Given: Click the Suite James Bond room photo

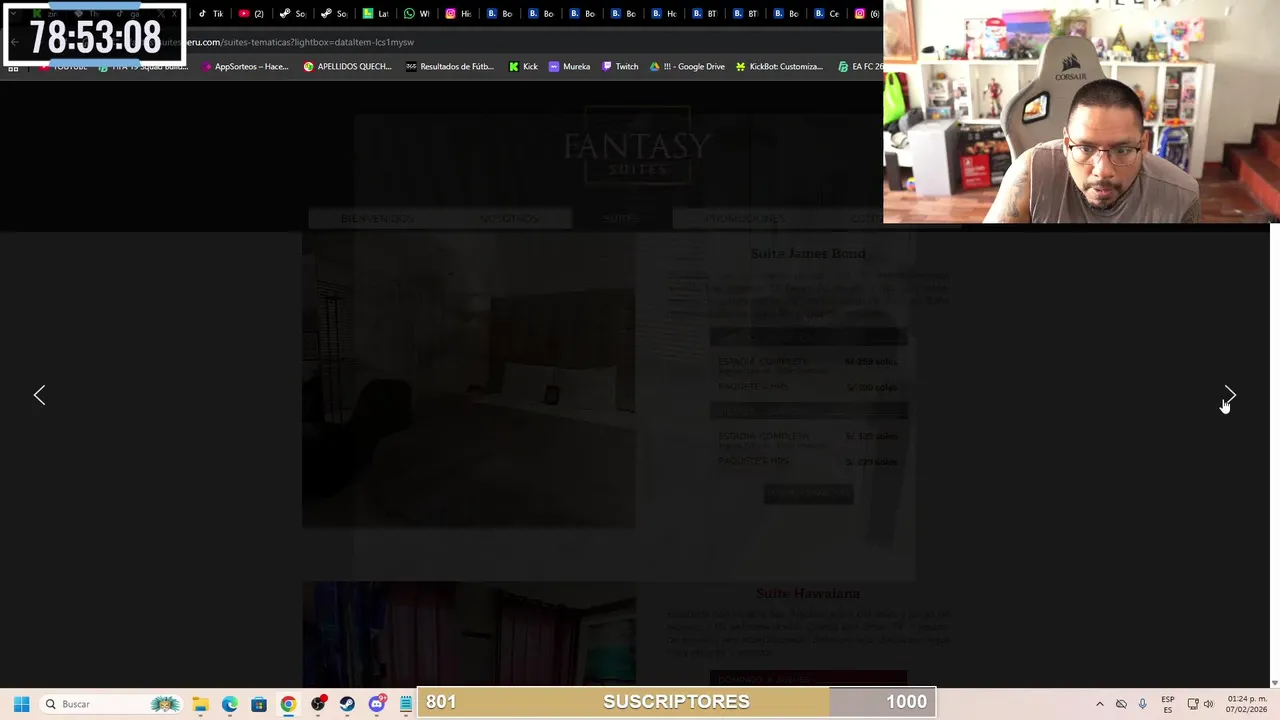Looking at the screenshot, I should pos(469,381).
